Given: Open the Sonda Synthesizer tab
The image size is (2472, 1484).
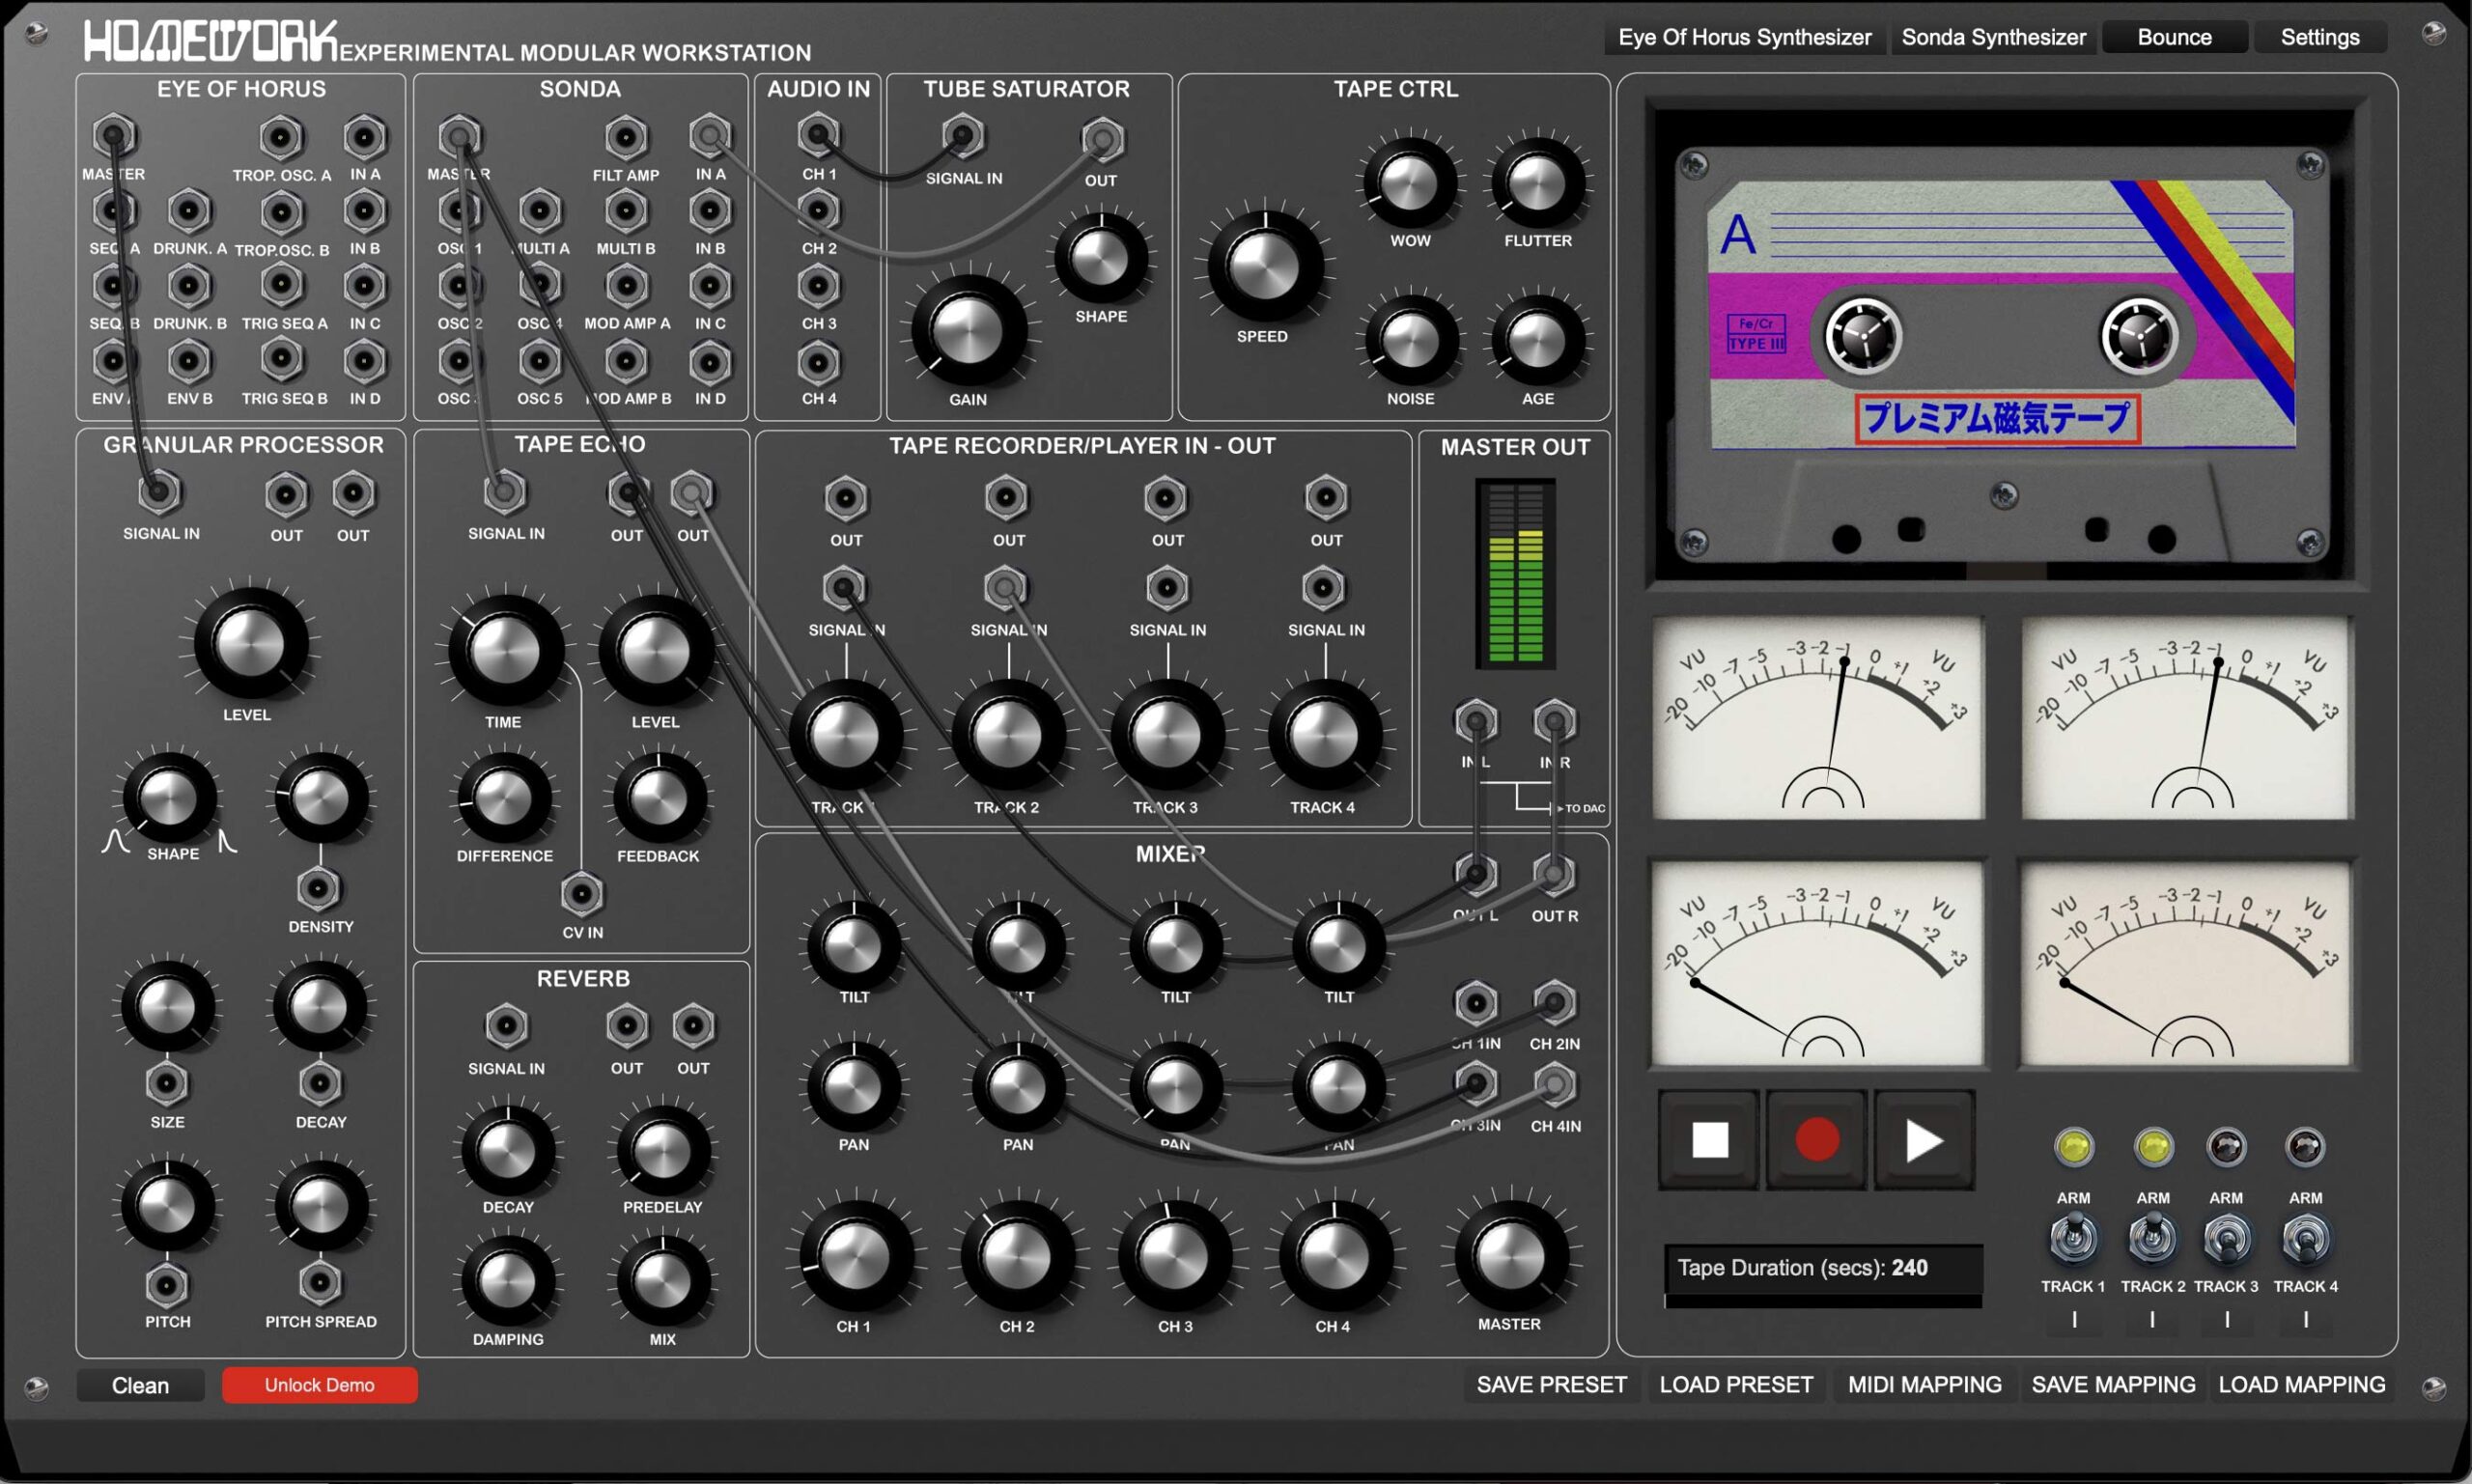Looking at the screenshot, I should pyautogui.click(x=1993, y=37).
